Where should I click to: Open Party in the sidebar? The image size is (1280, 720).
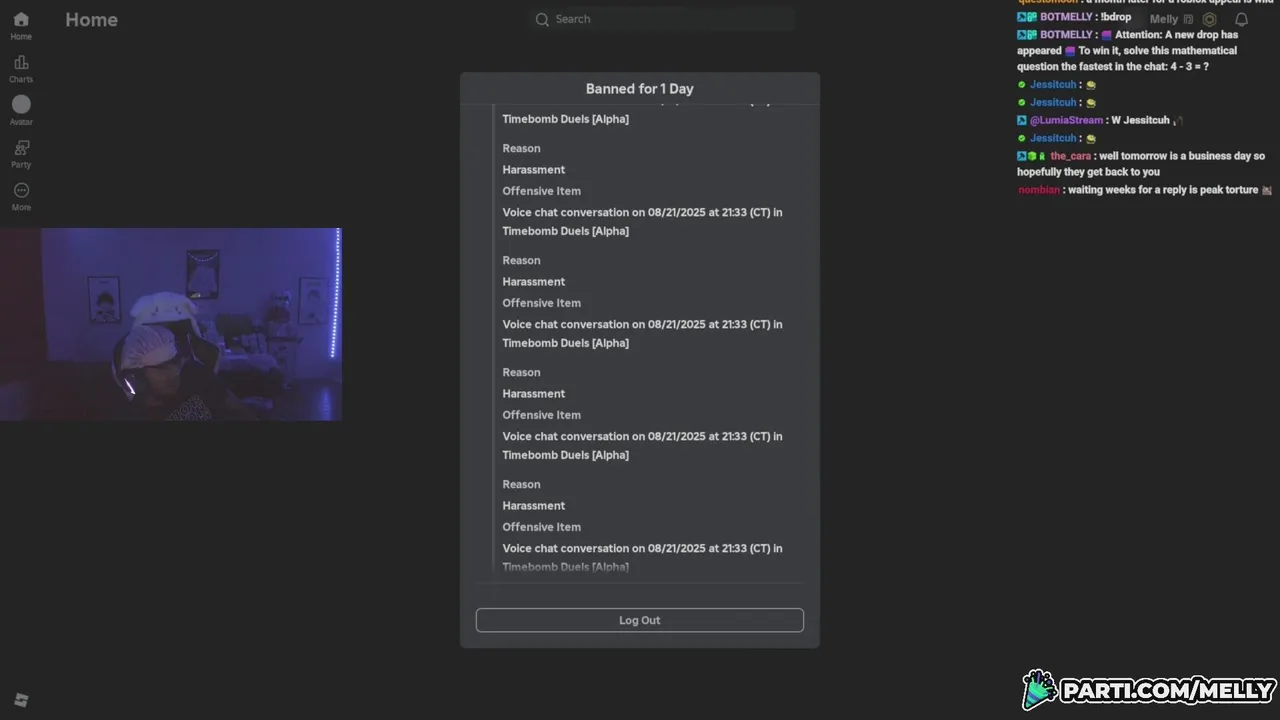click(21, 154)
